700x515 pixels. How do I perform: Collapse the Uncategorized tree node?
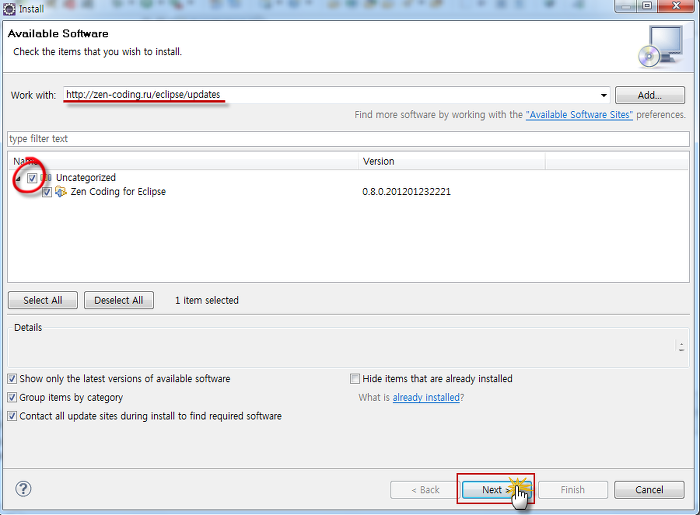pyautogui.click(x=18, y=179)
